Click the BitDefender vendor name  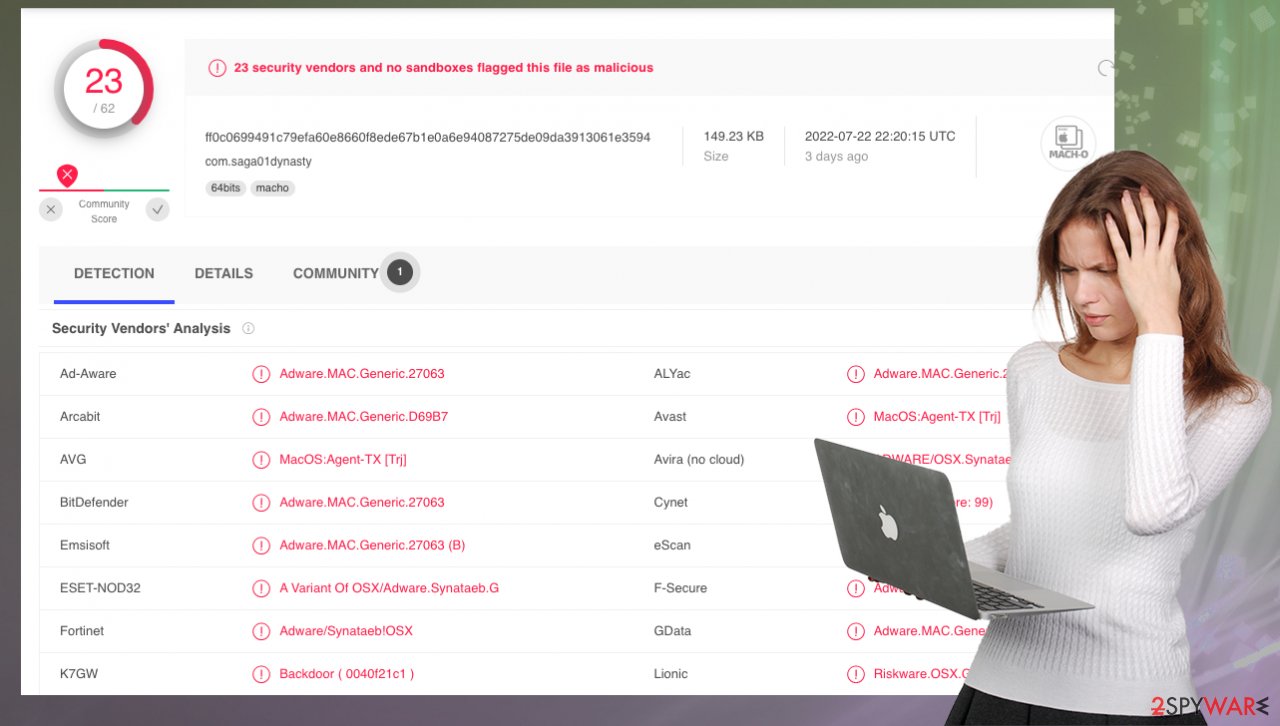pyautogui.click(x=94, y=502)
